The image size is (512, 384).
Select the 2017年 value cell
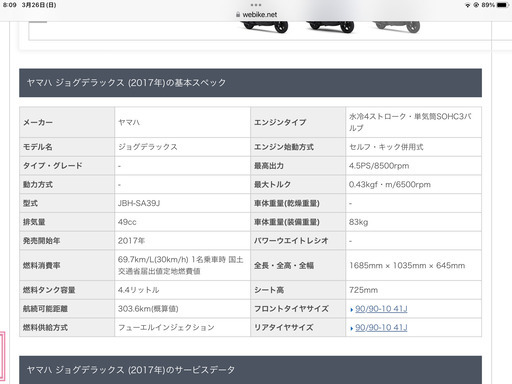(183, 241)
